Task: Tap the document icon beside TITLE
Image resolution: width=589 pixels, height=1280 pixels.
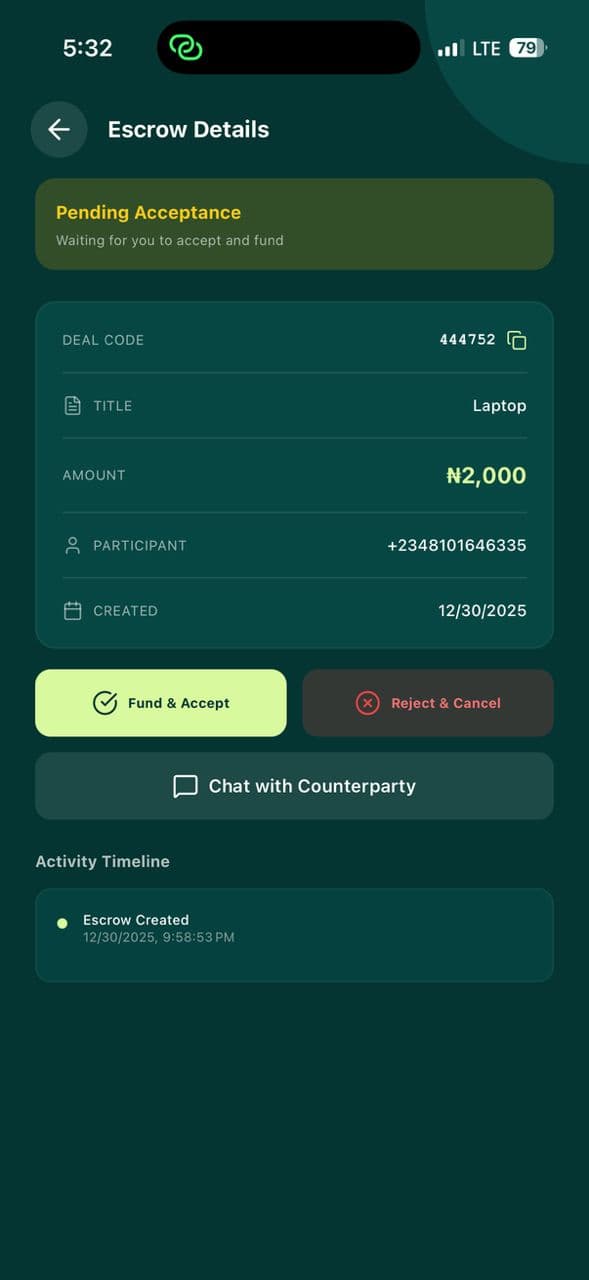Action: point(71,405)
